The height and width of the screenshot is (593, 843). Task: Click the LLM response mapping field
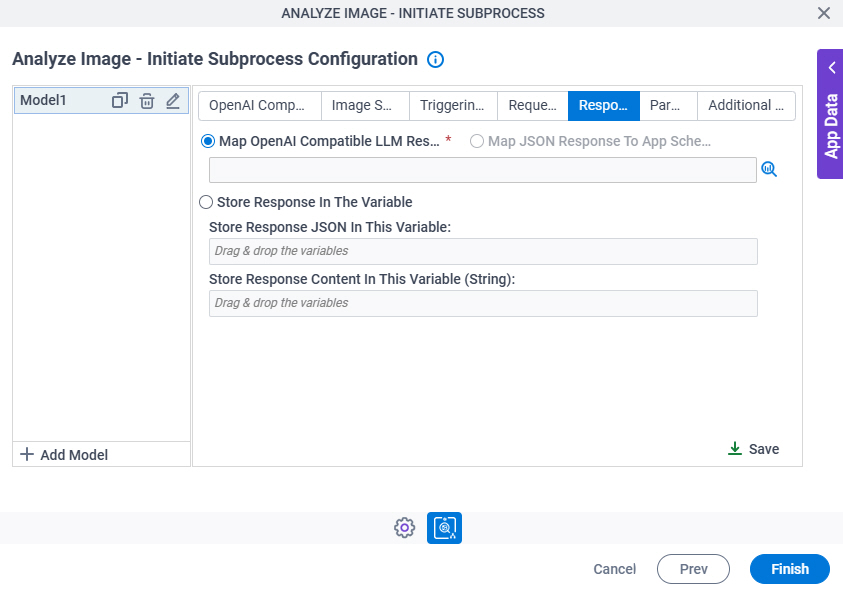click(483, 170)
